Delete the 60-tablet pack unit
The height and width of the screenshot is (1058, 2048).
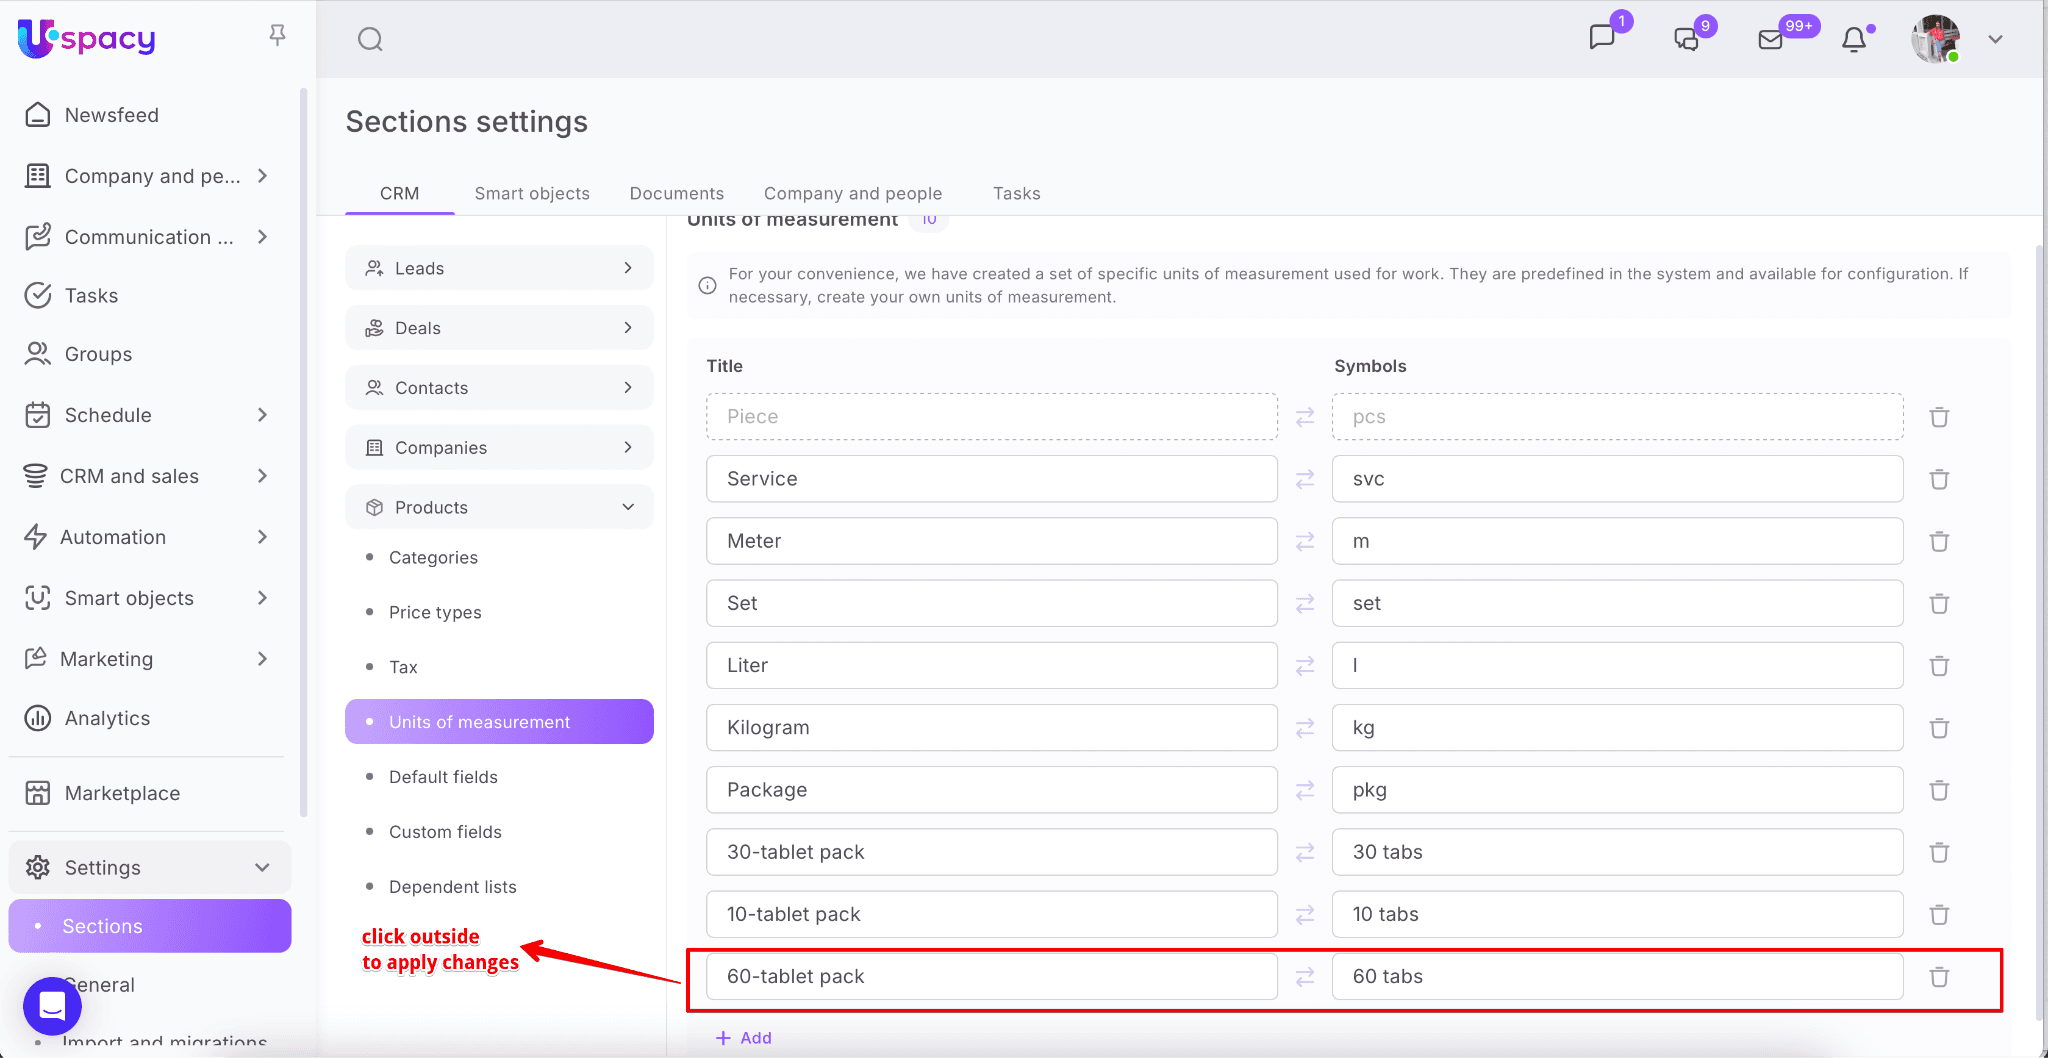(x=1939, y=977)
